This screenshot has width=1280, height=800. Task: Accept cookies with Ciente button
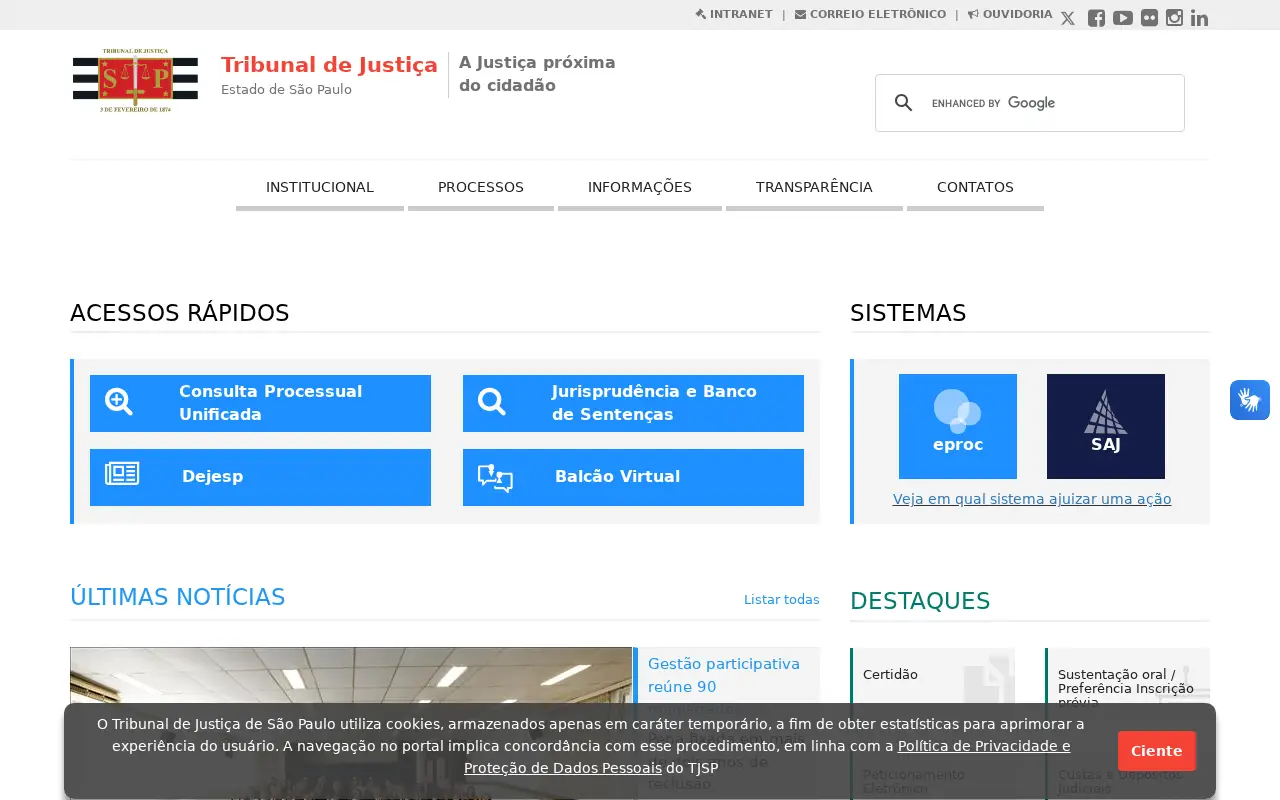click(1157, 751)
